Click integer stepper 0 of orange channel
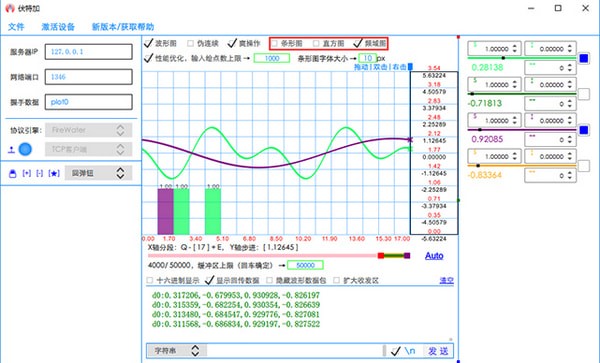The height and width of the screenshot is (363, 600). tap(550, 176)
